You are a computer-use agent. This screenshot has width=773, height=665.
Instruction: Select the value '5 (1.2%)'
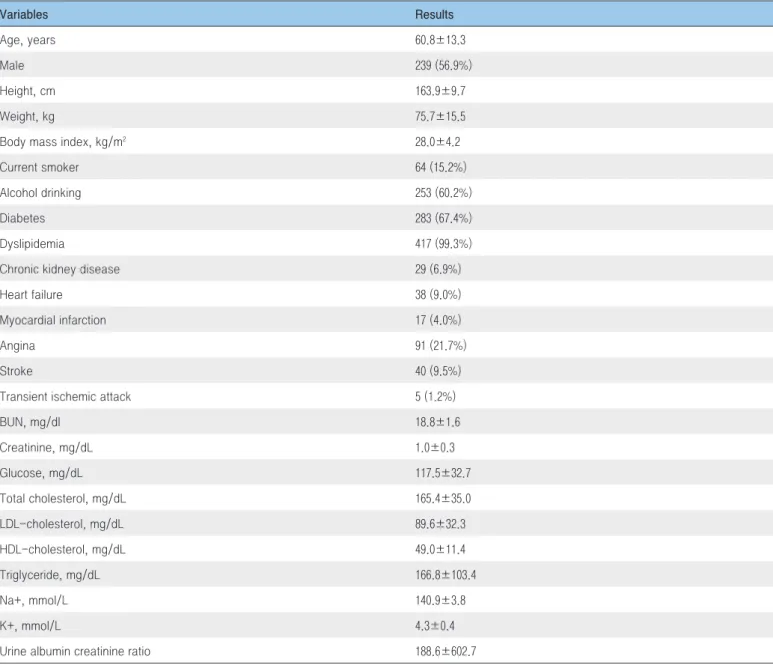(x=435, y=397)
